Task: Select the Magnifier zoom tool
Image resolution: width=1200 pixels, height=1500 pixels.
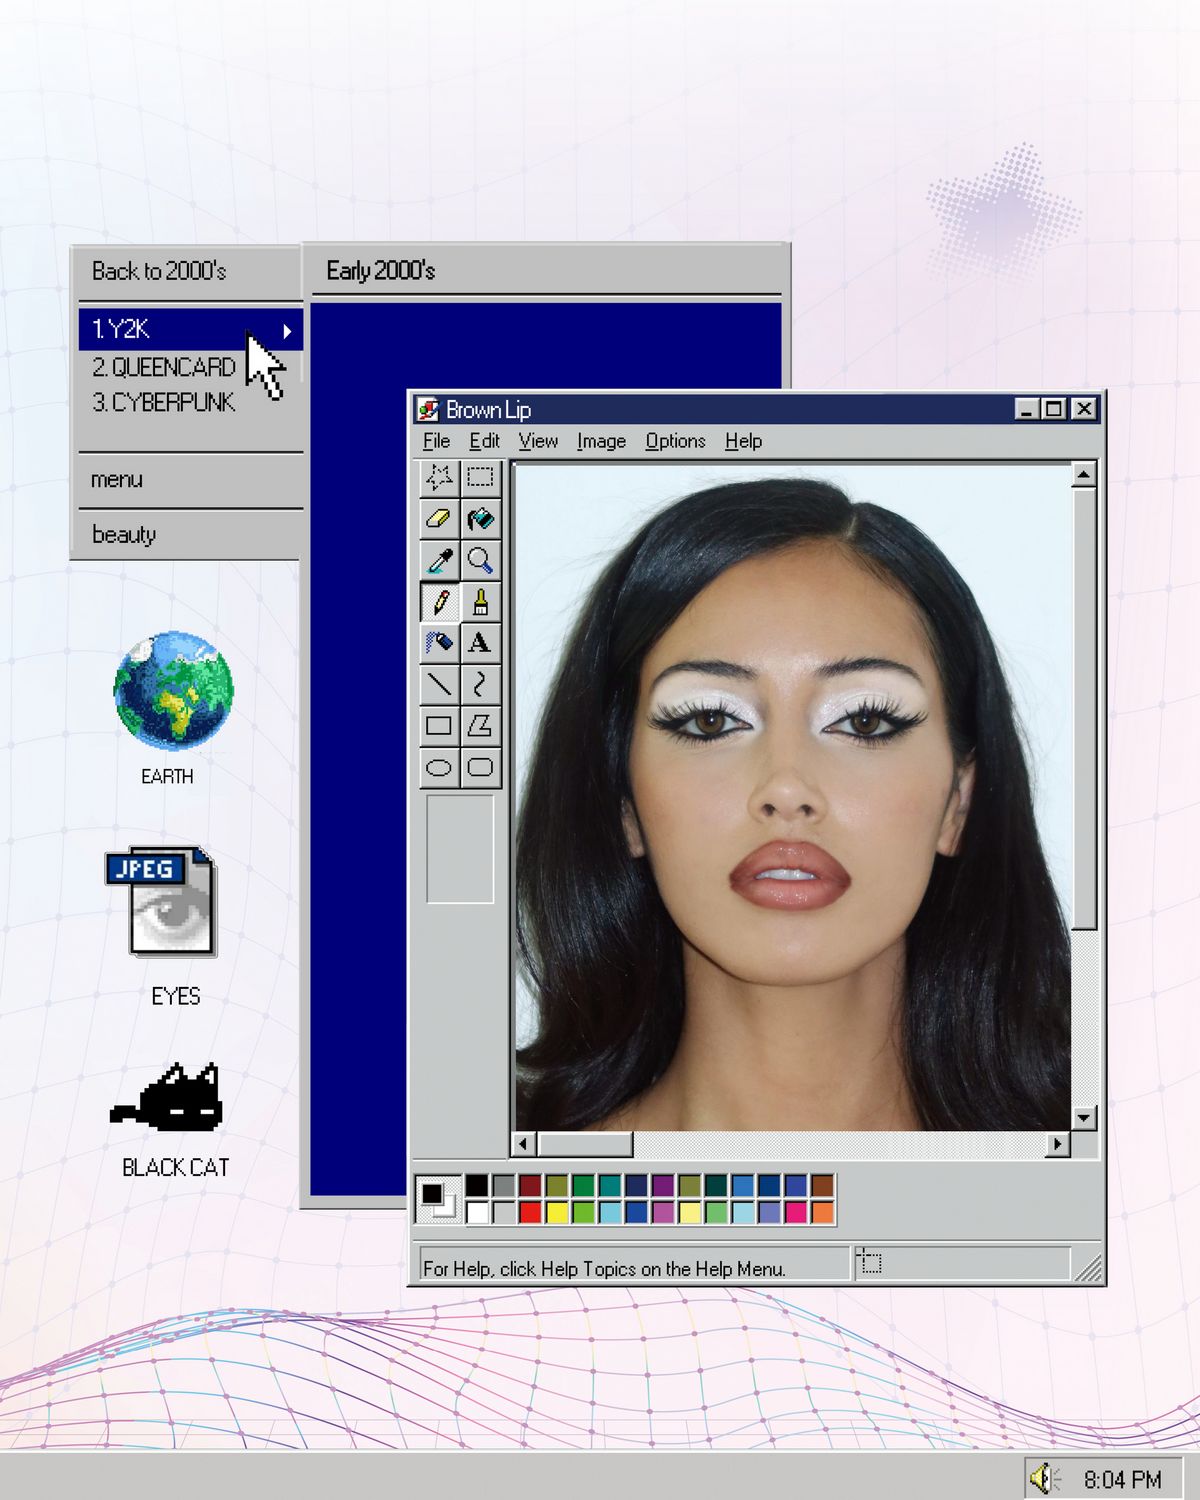Action: [481, 561]
